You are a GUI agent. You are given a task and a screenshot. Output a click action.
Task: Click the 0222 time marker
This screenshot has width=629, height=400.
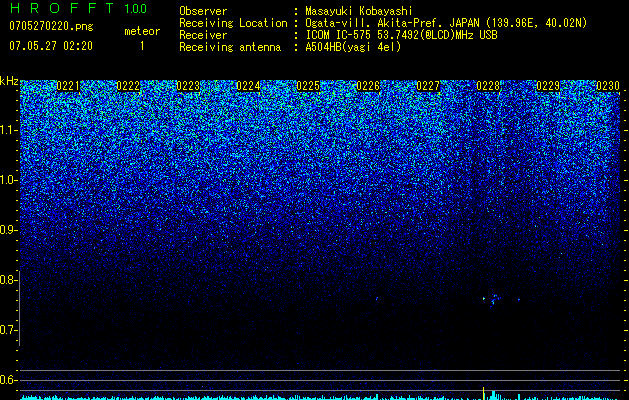pos(128,86)
